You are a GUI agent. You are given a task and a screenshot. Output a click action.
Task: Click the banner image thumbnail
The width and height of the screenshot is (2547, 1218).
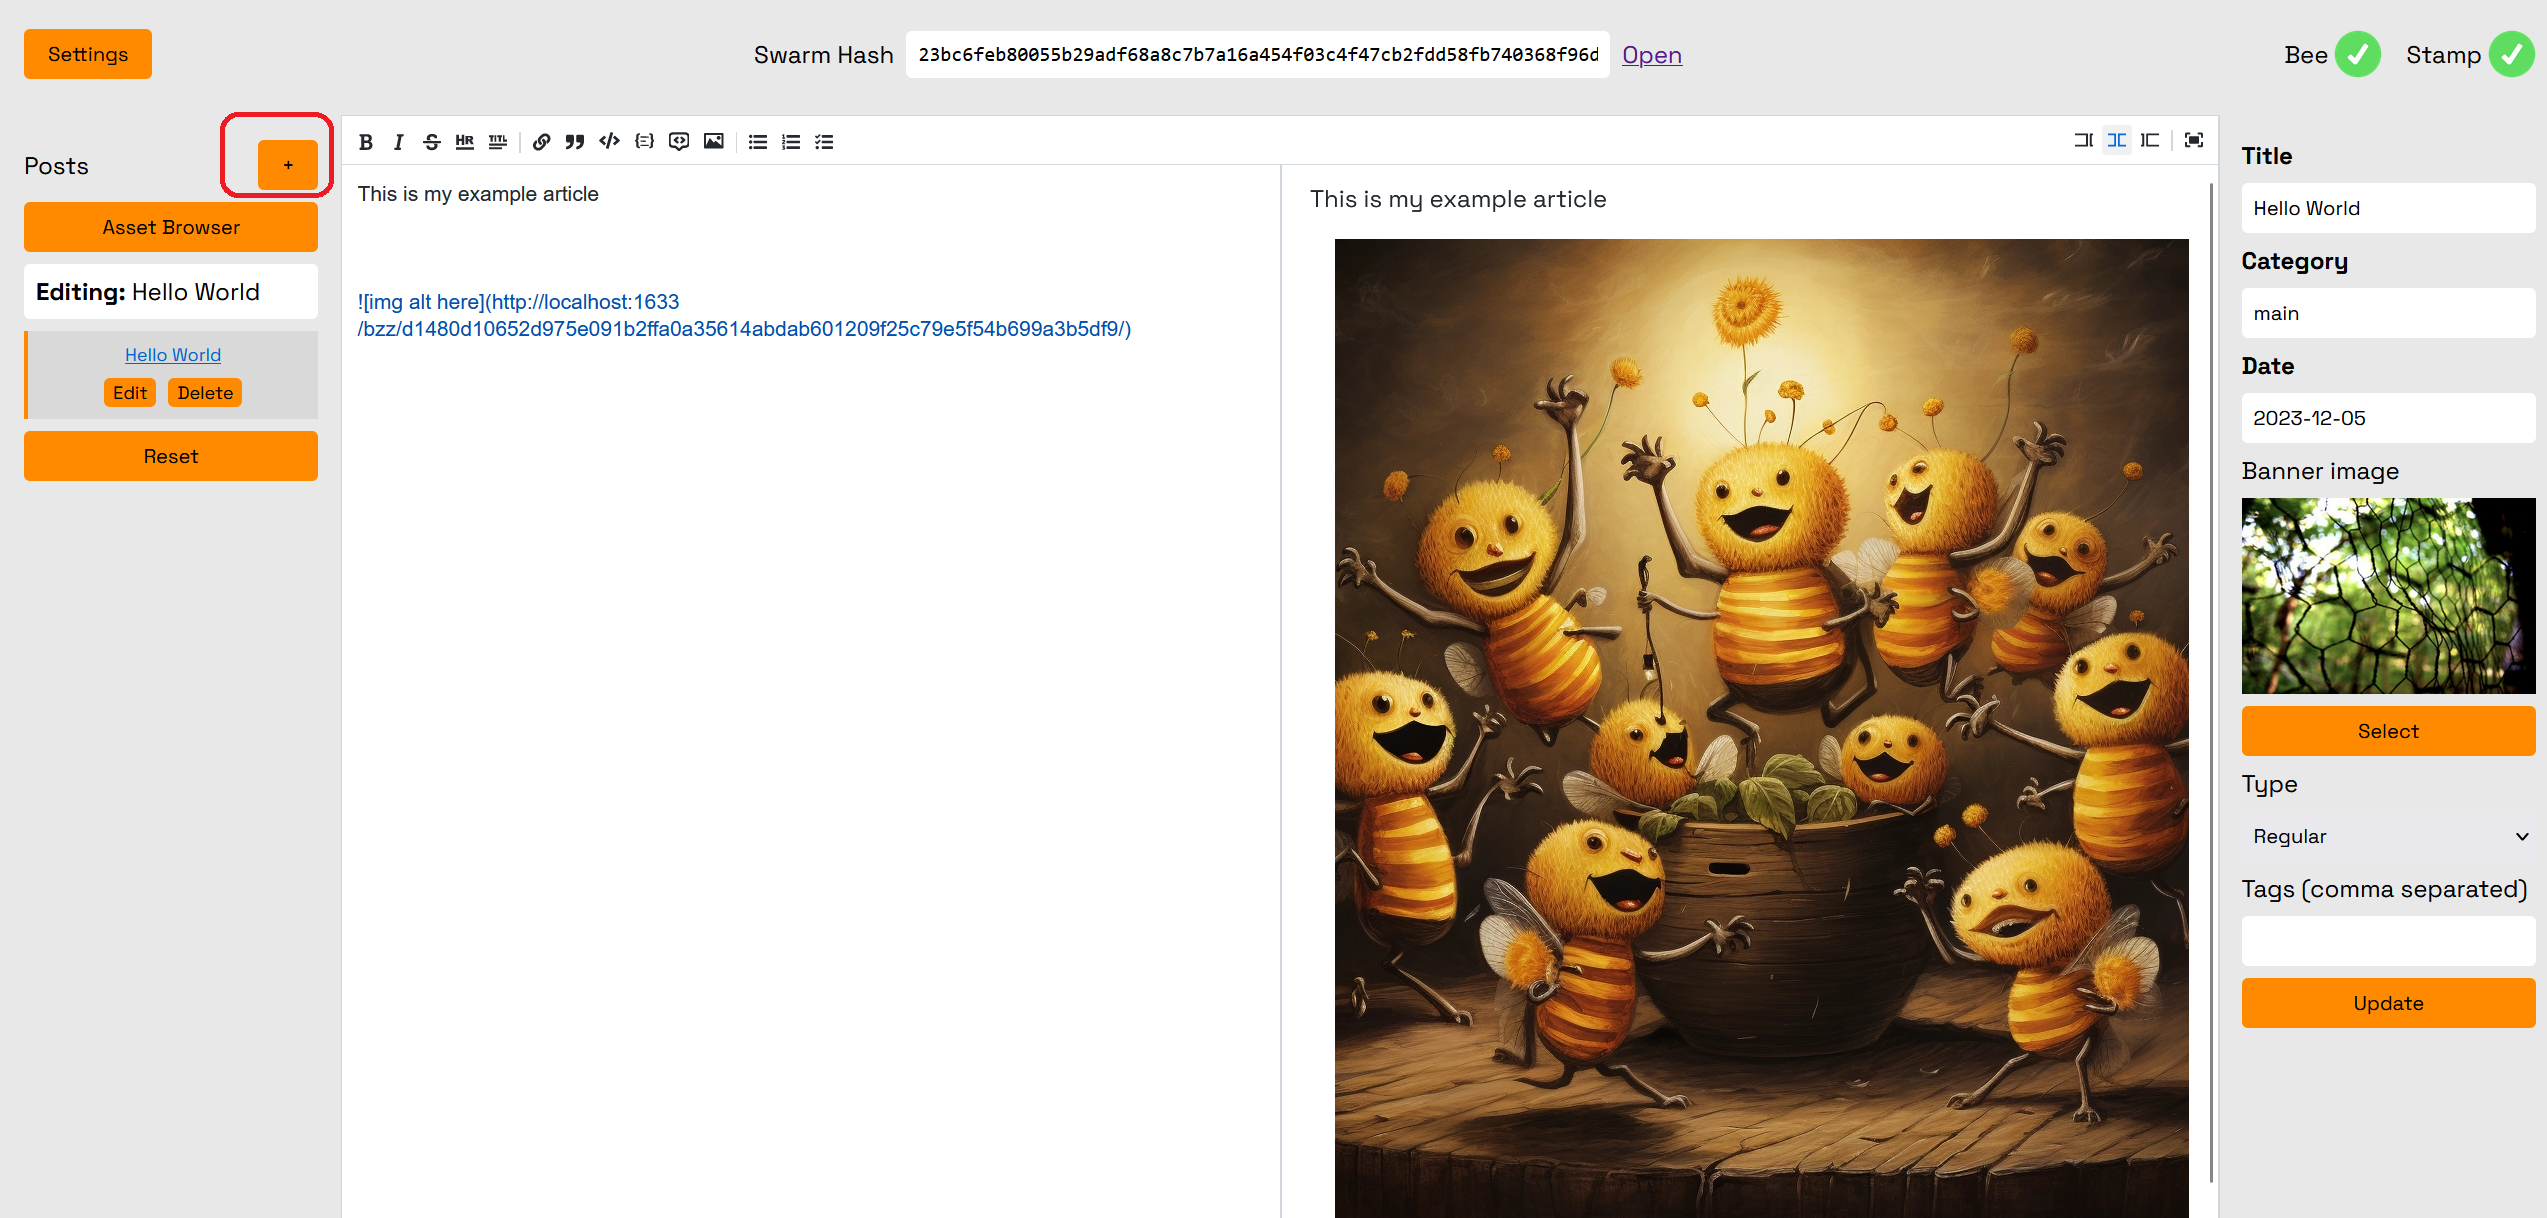(x=2388, y=596)
